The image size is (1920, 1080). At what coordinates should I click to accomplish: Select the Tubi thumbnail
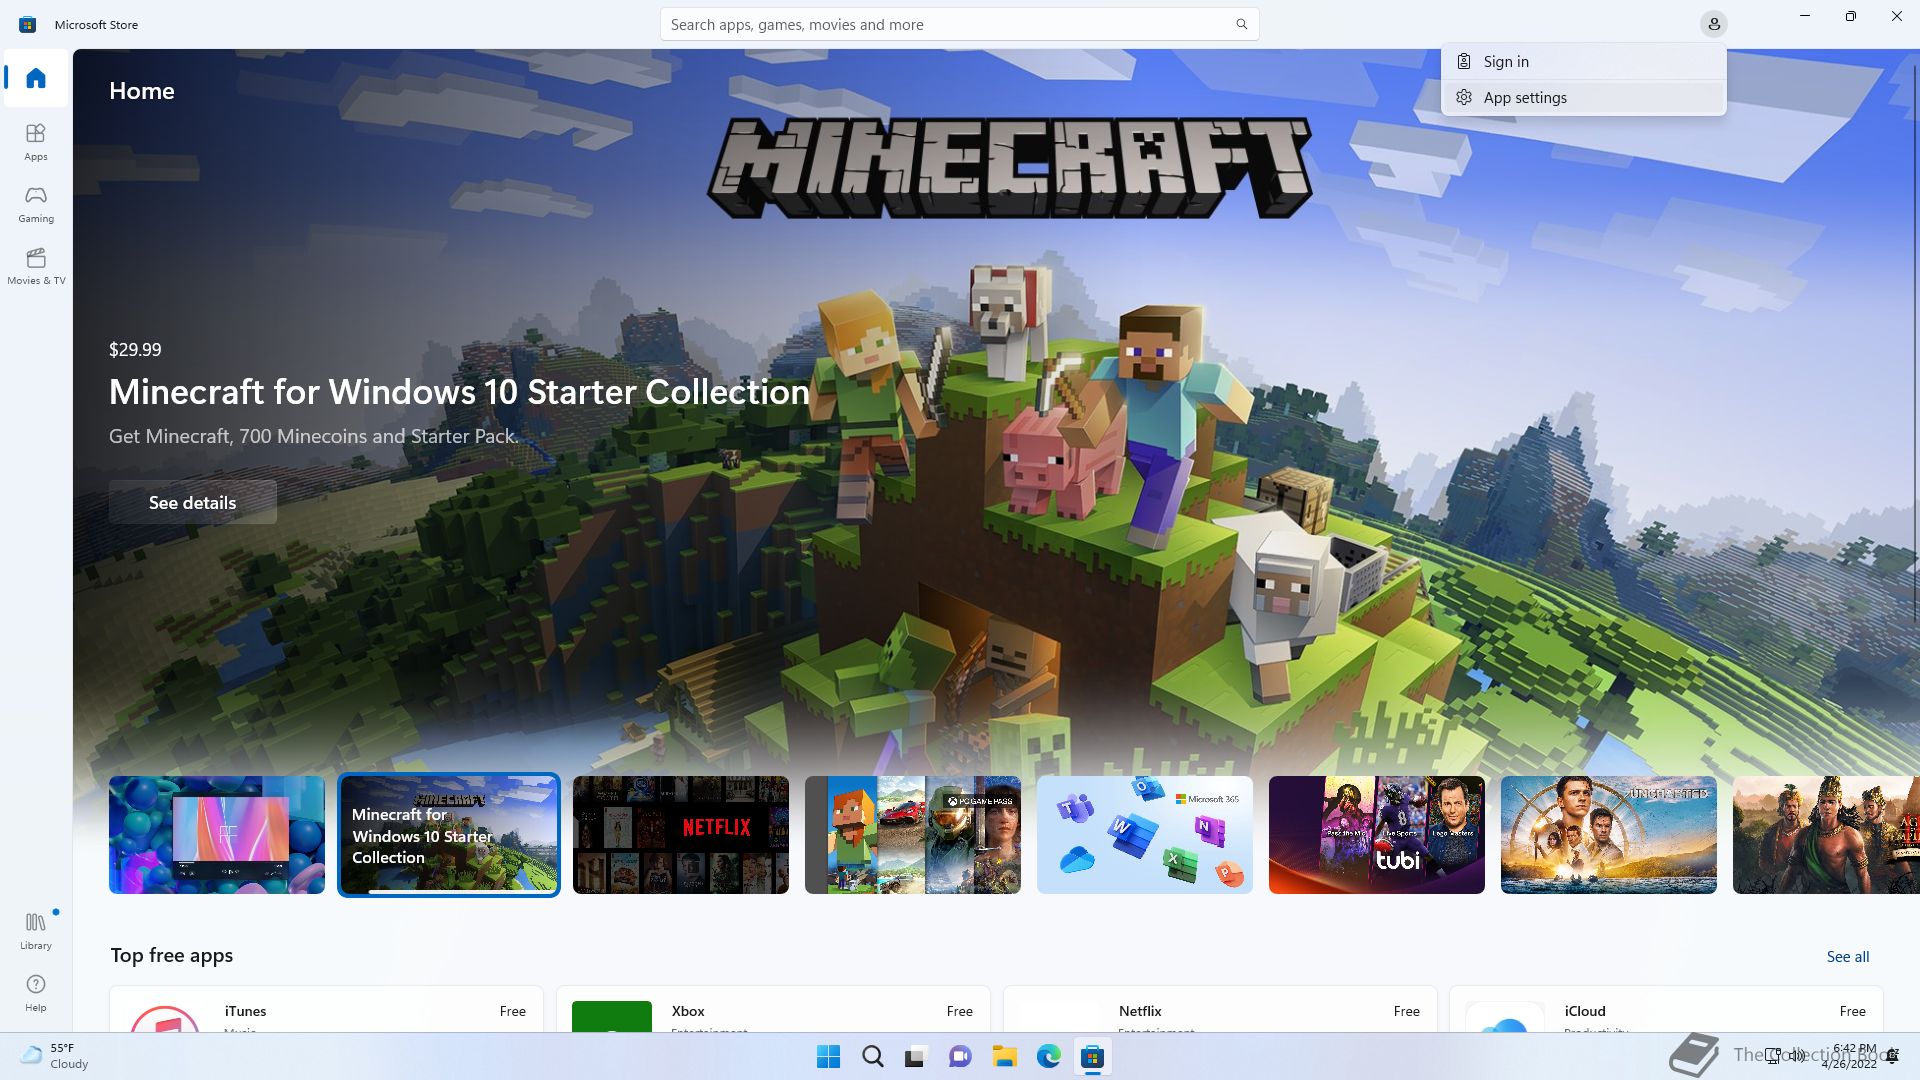(x=1377, y=835)
